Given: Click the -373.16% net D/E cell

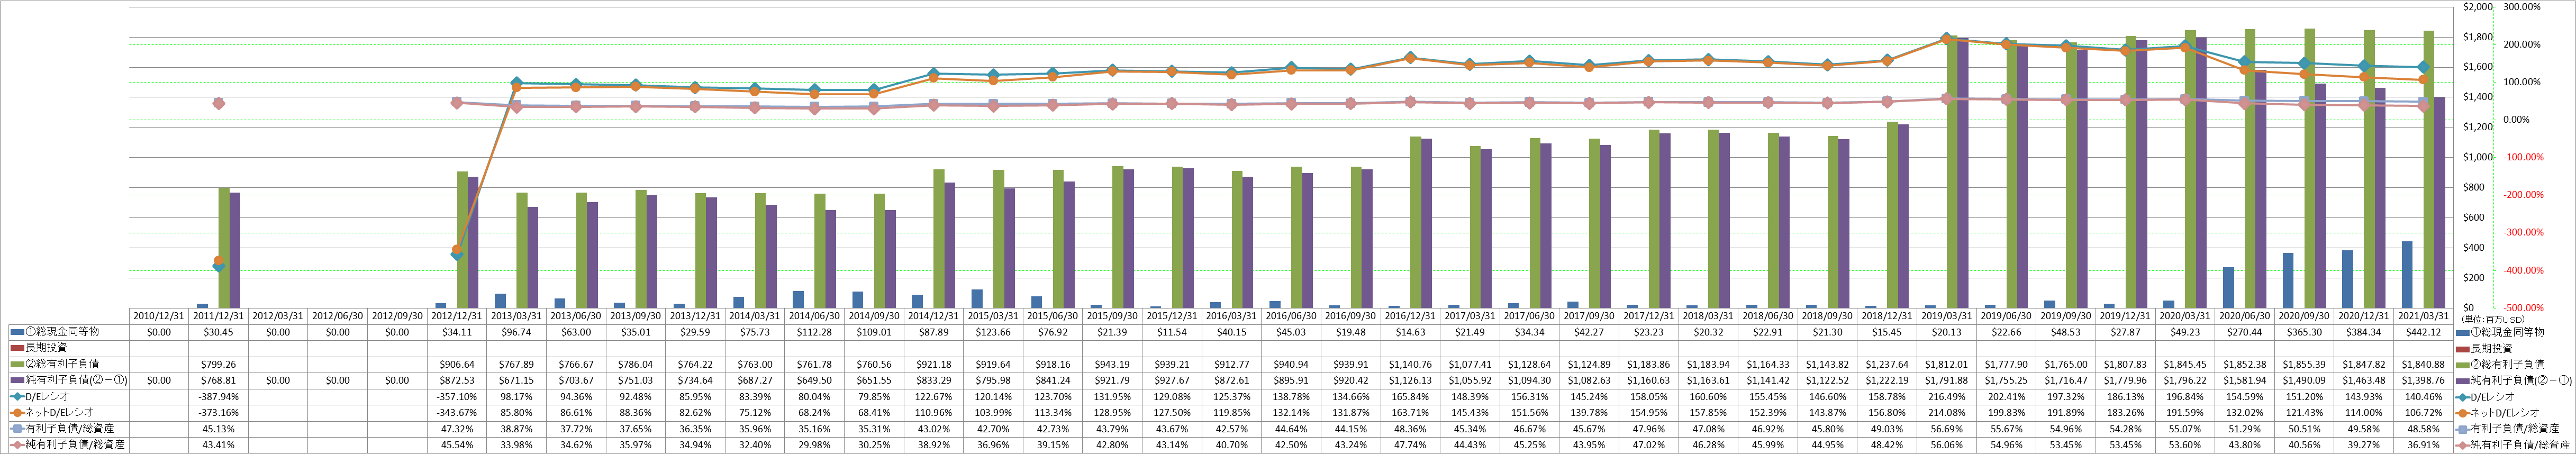Looking at the screenshot, I should [218, 412].
